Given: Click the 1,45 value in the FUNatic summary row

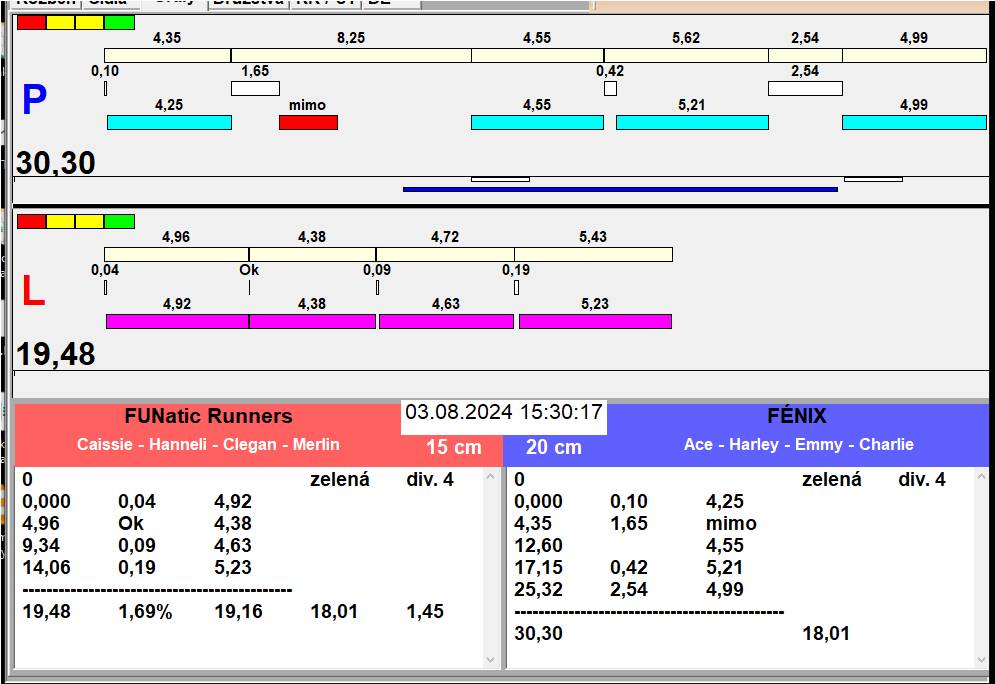Looking at the screenshot, I should point(425,612).
